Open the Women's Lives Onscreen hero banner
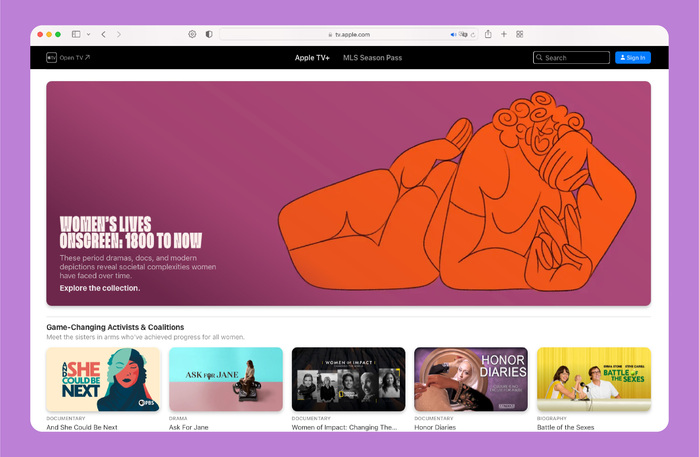The height and width of the screenshot is (457, 699). click(348, 193)
